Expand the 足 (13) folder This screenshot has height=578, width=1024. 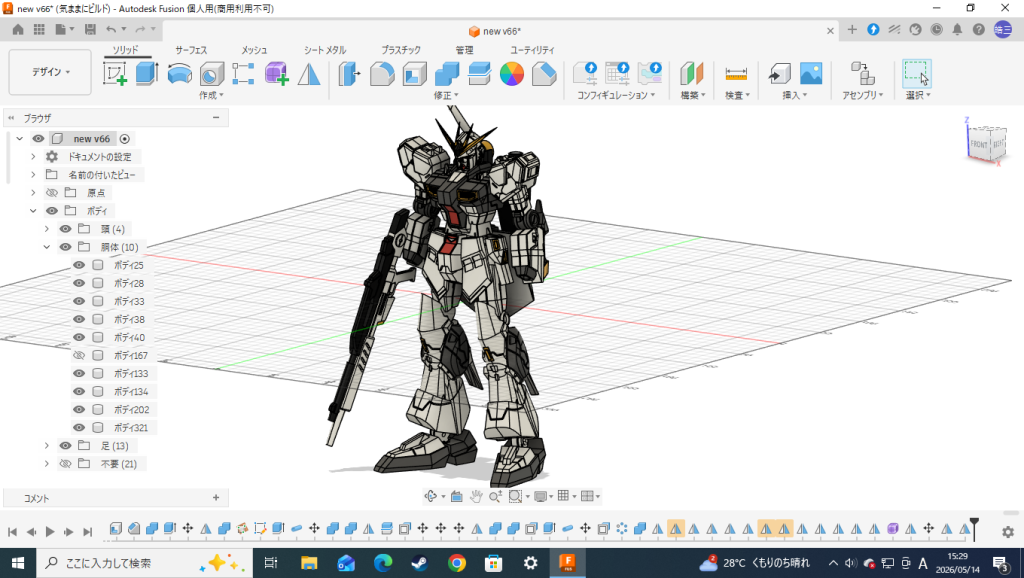[47, 445]
